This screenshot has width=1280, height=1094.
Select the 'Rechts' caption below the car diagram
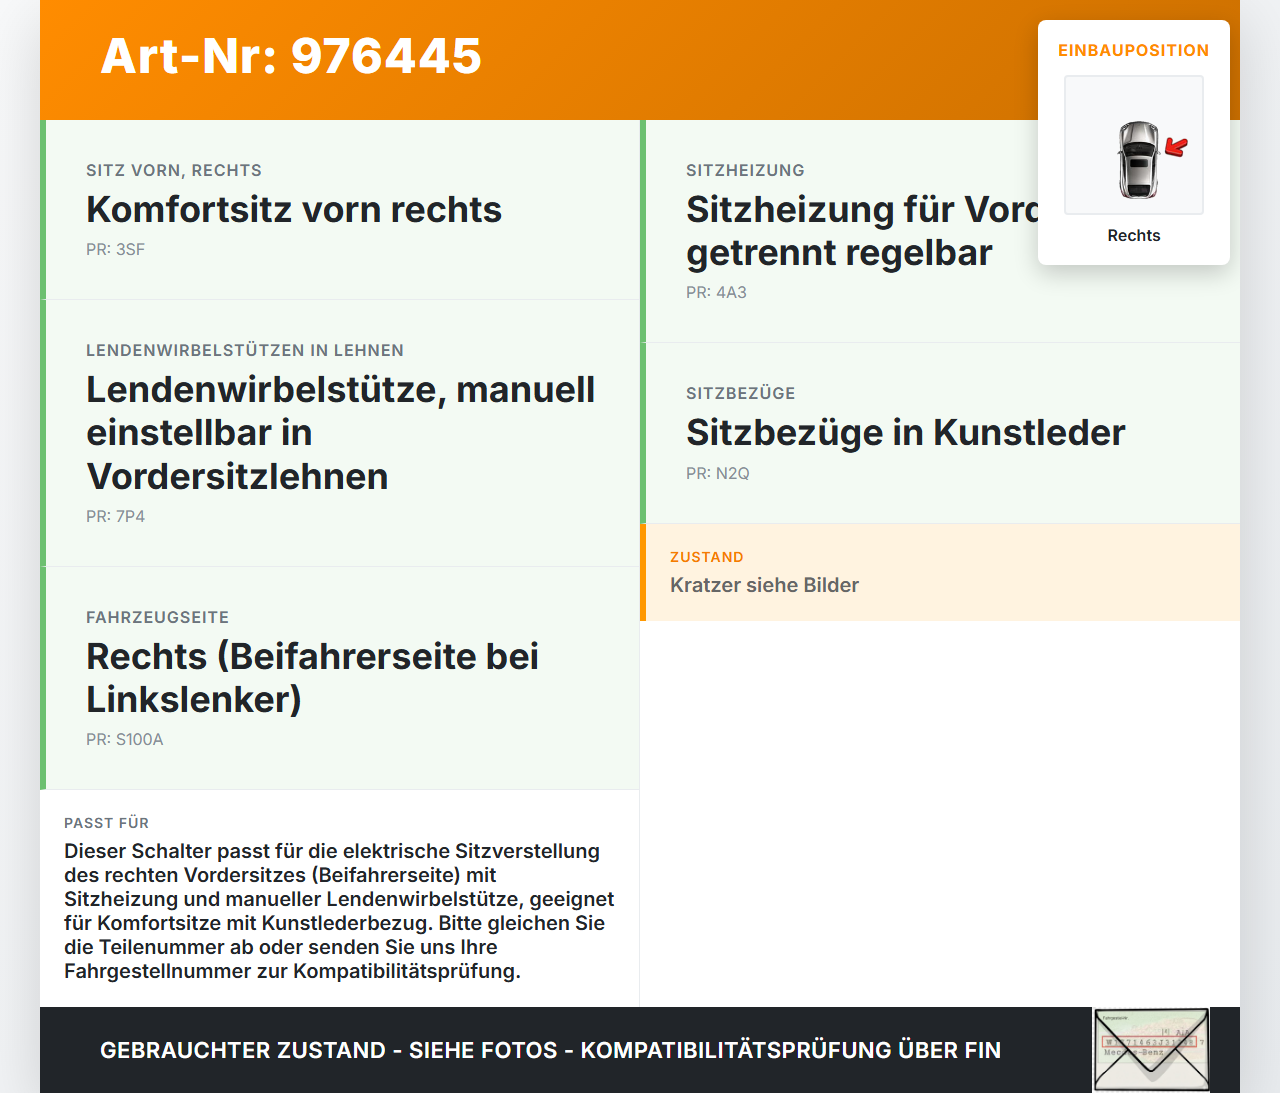1133,235
